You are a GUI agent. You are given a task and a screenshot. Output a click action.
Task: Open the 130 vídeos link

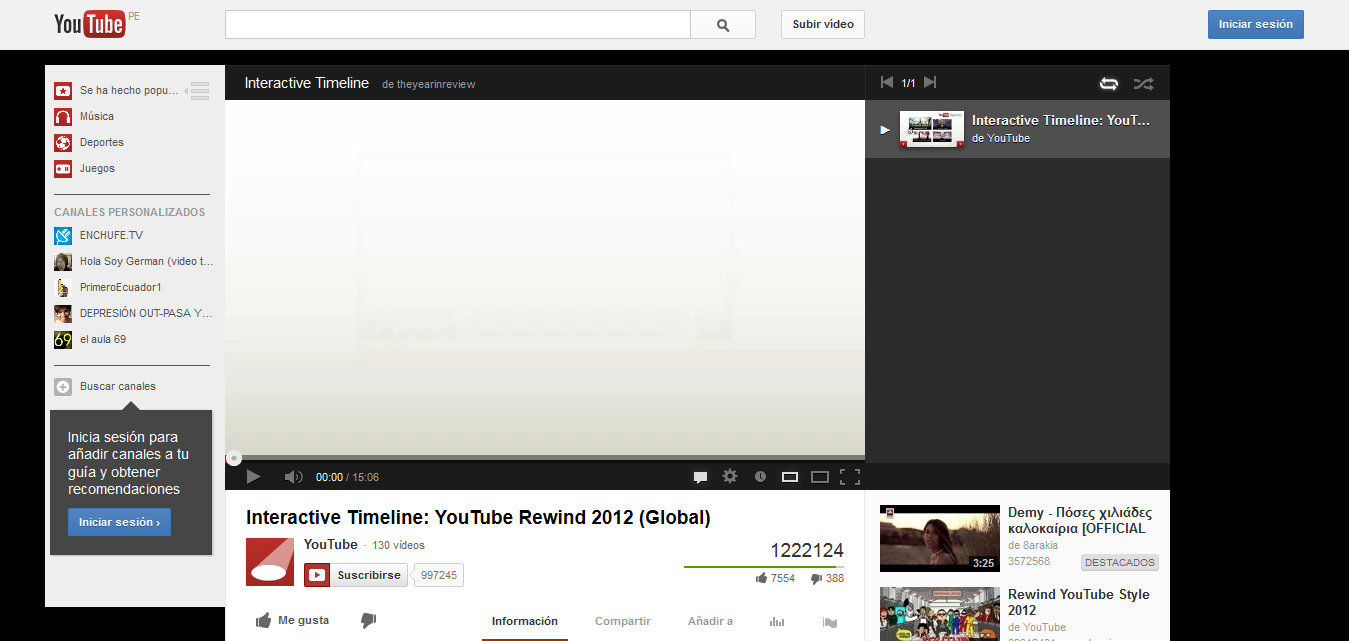[399, 546]
